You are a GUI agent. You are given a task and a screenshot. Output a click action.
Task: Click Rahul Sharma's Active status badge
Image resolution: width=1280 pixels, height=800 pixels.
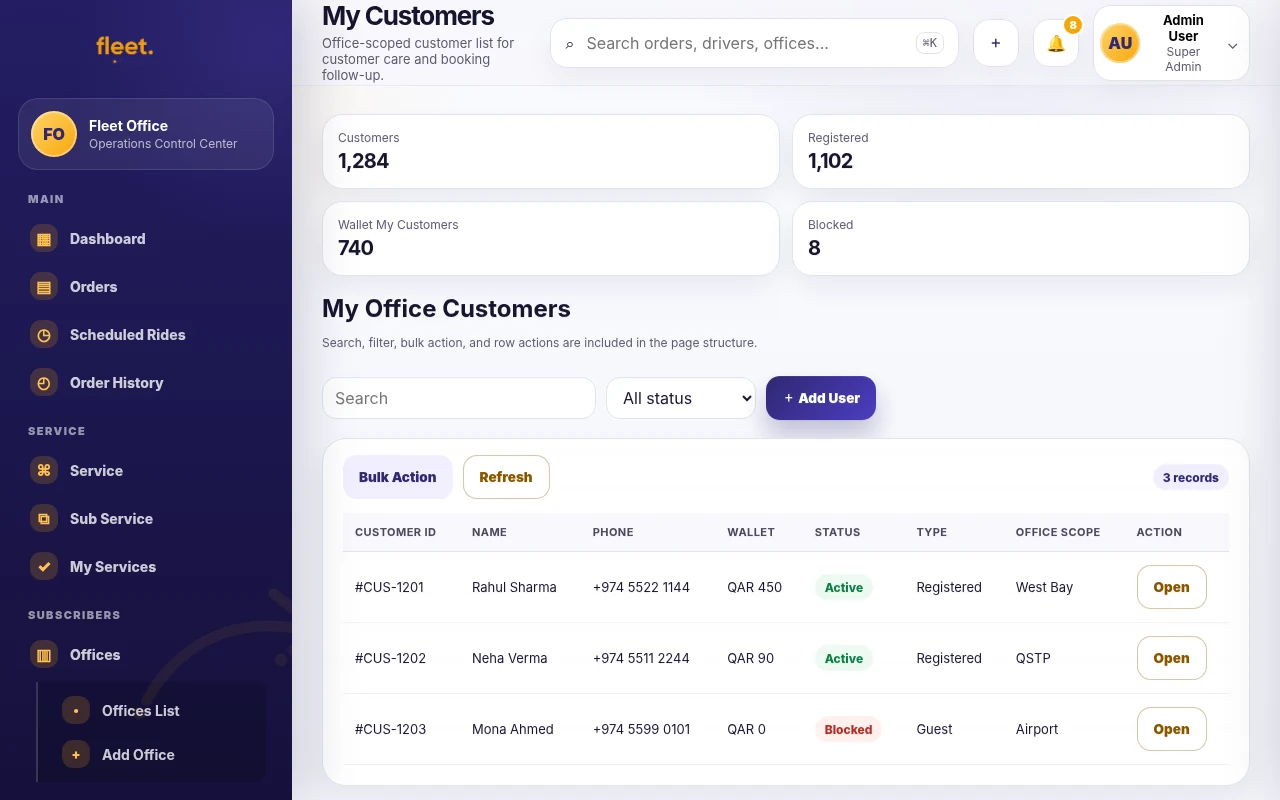coord(843,587)
